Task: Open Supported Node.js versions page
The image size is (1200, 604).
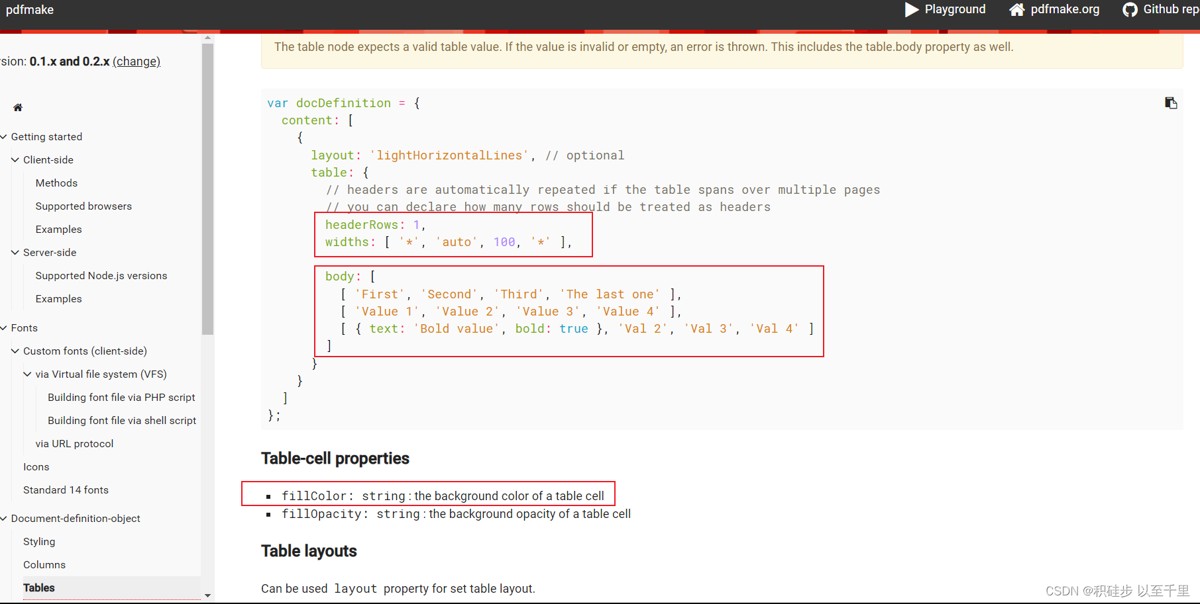Action: point(101,276)
